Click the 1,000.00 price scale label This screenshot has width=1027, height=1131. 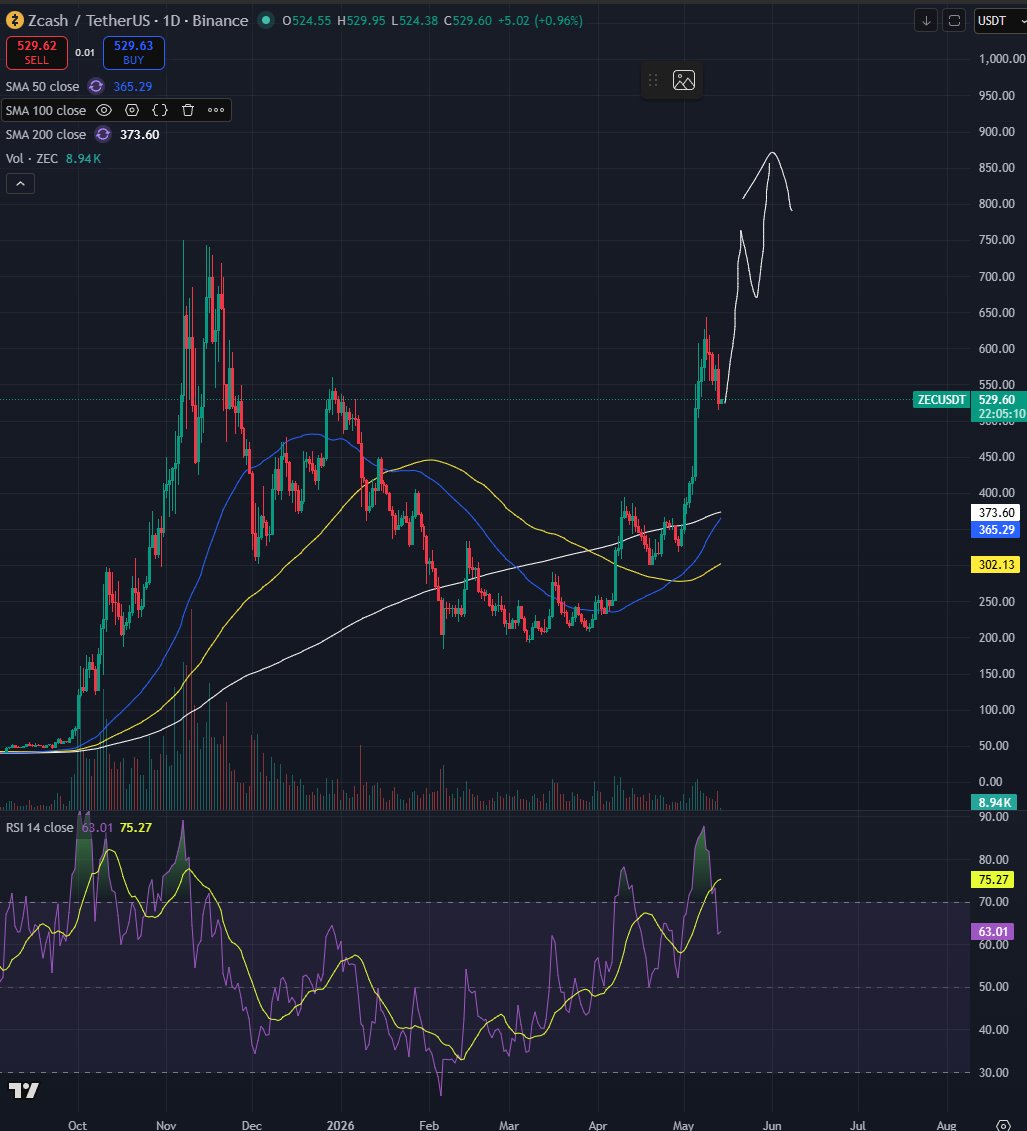click(x=1002, y=58)
